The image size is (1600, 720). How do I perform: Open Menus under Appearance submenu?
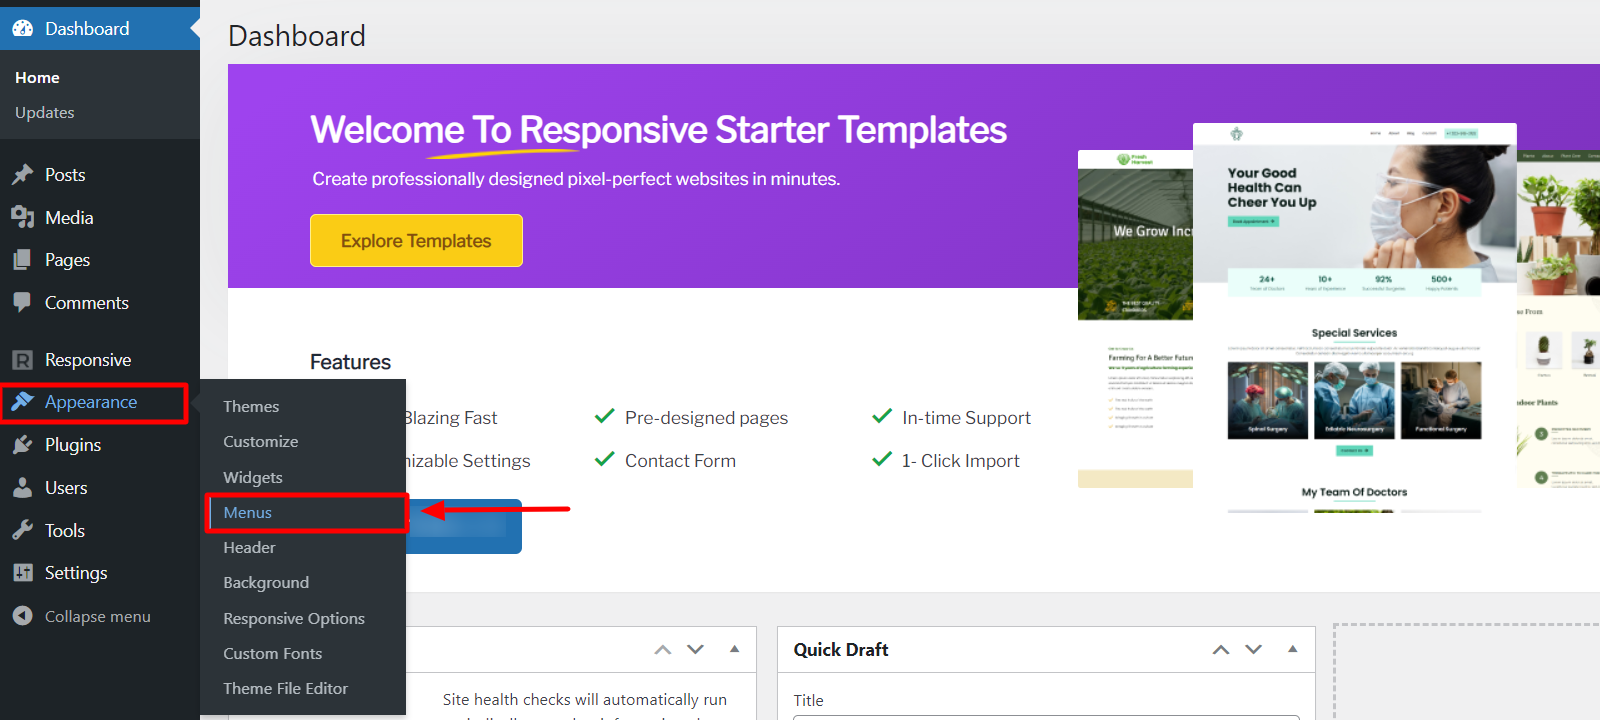click(x=248, y=512)
